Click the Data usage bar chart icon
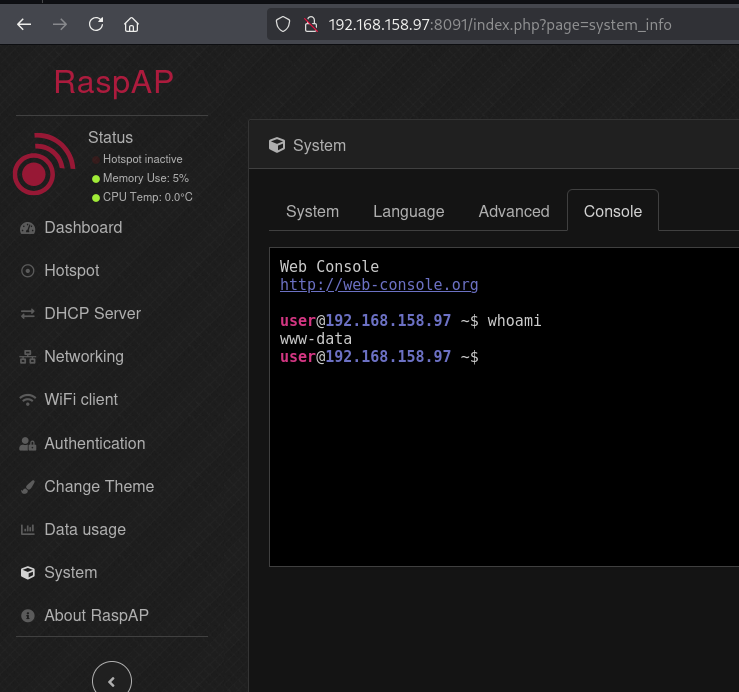 [27, 530]
